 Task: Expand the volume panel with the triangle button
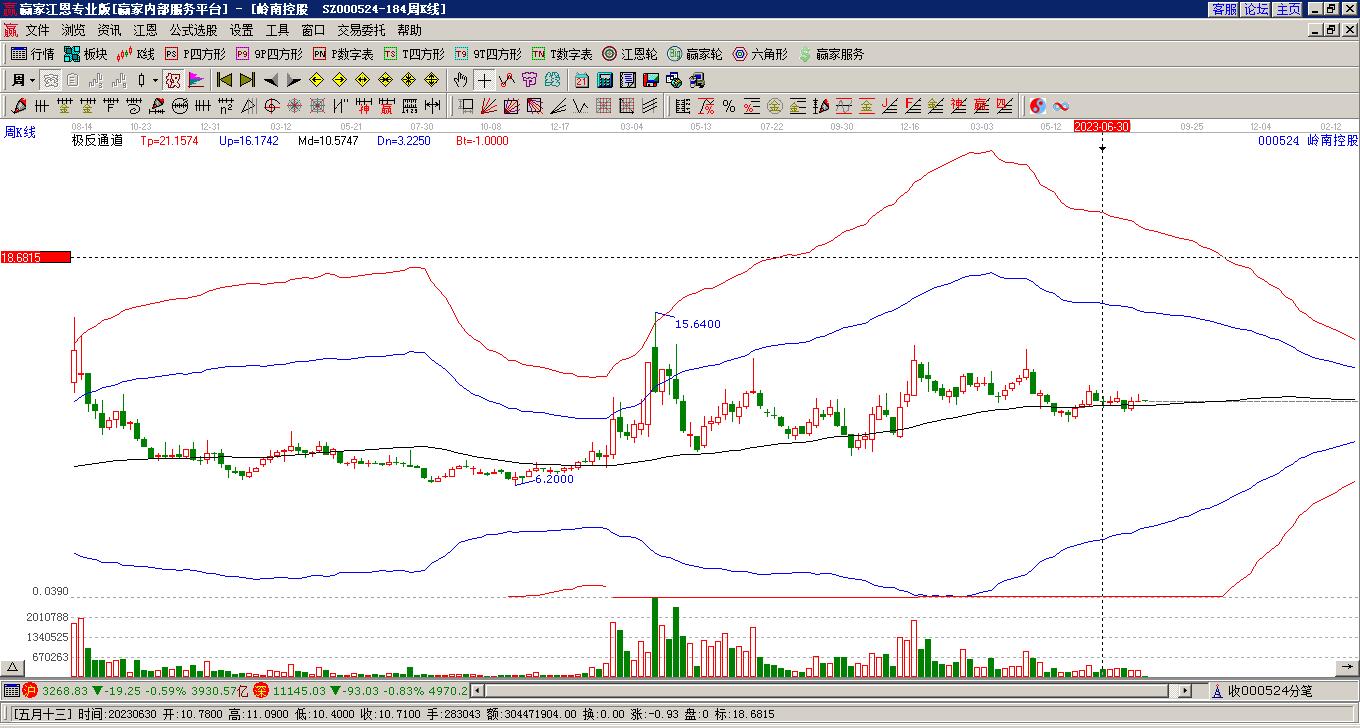[13, 667]
